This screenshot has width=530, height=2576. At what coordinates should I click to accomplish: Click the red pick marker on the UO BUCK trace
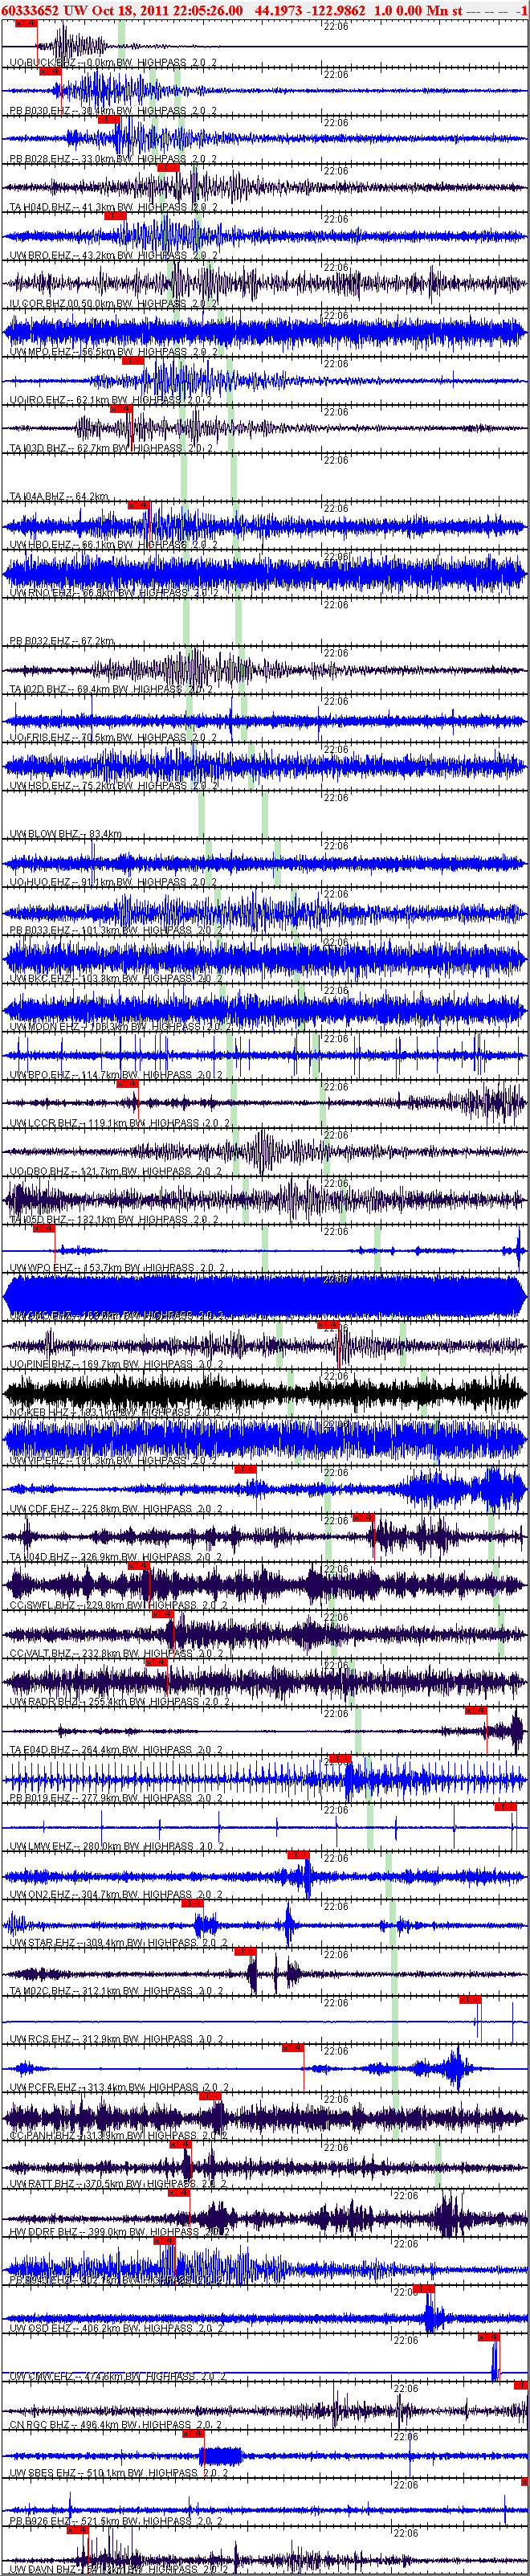27,23
